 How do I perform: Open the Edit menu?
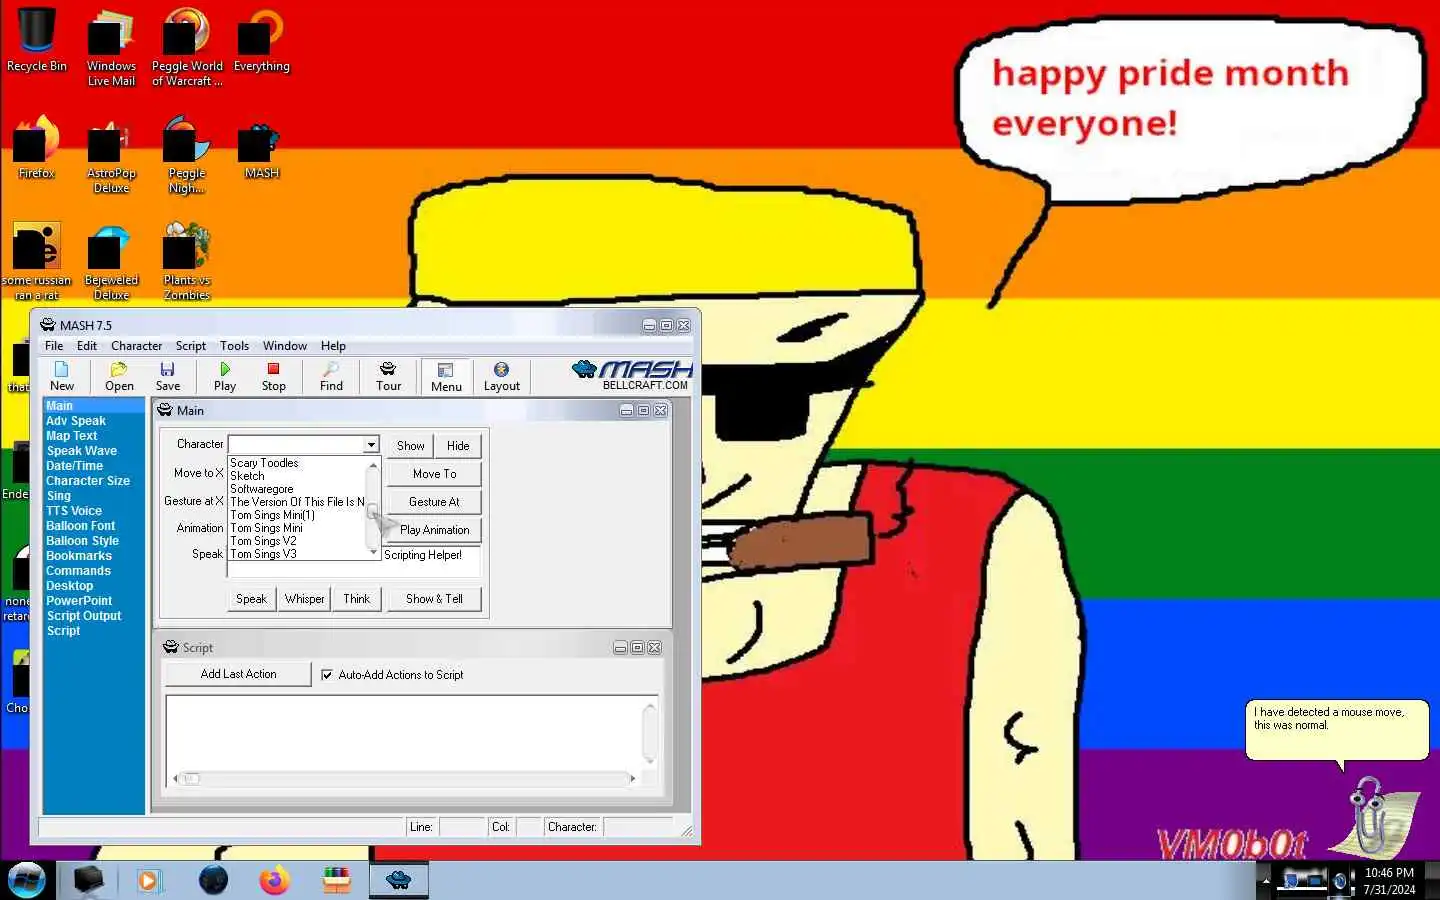[x=87, y=346]
